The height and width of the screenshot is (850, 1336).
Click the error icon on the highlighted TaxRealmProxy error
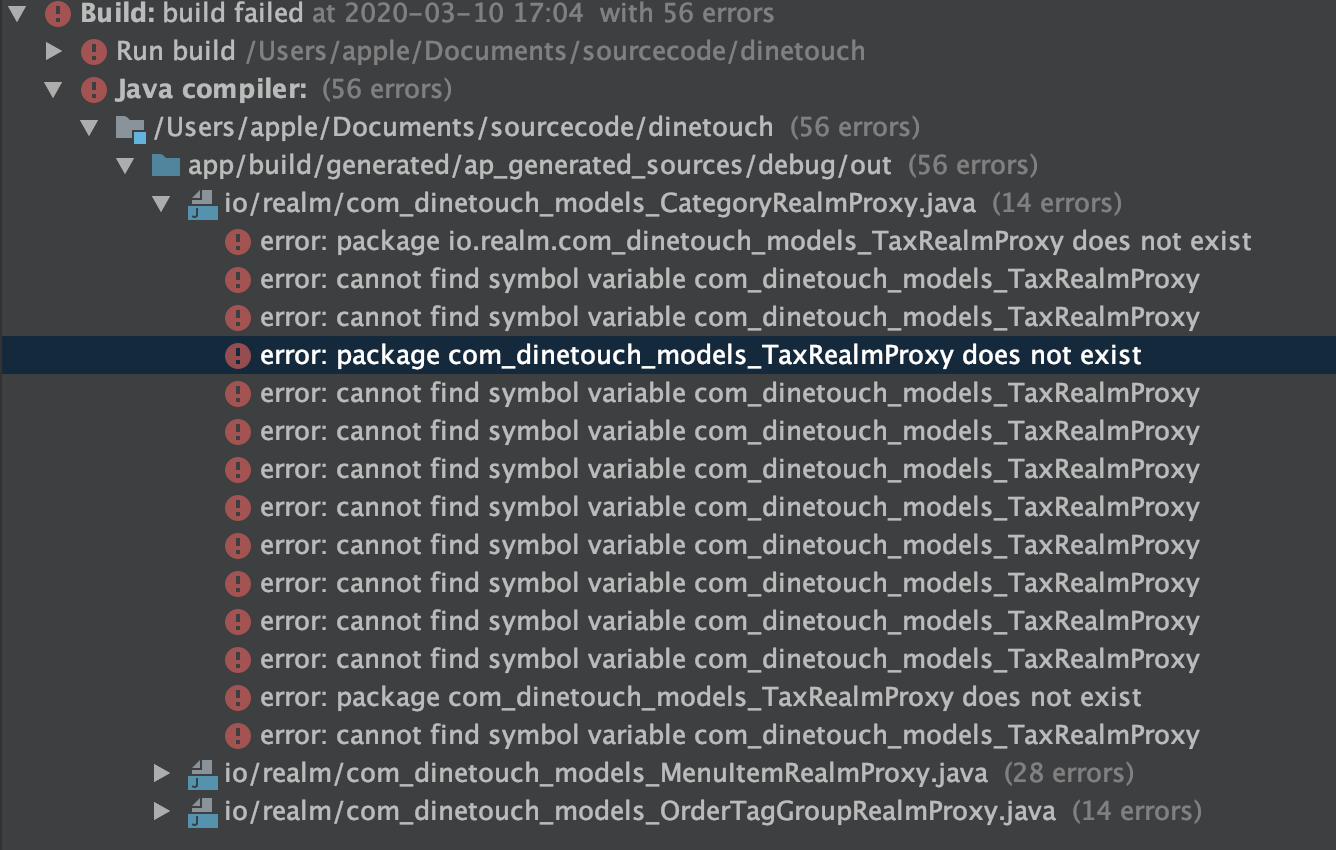click(x=239, y=355)
